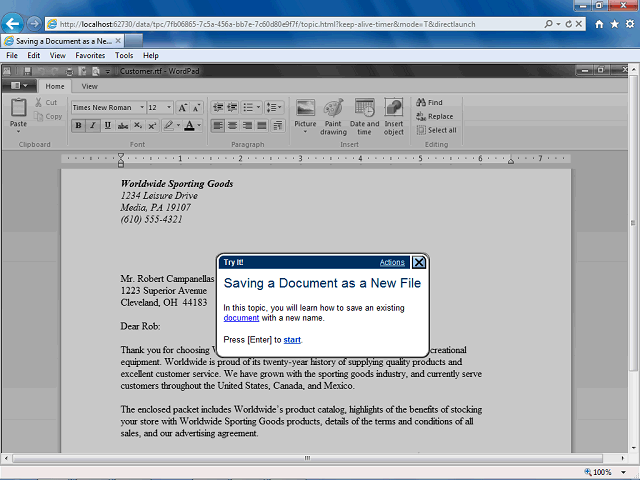
Task: Toggle Italic formatting
Action: pos(93,126)
